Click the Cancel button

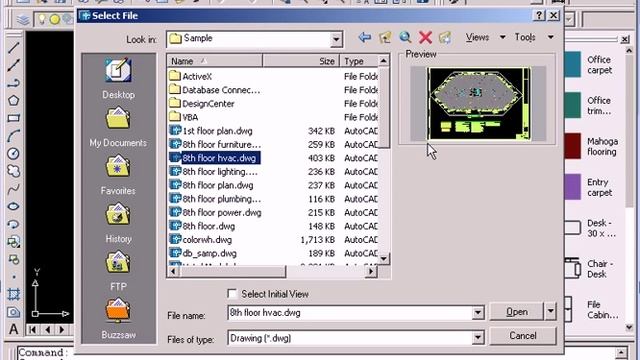point(522,336)
